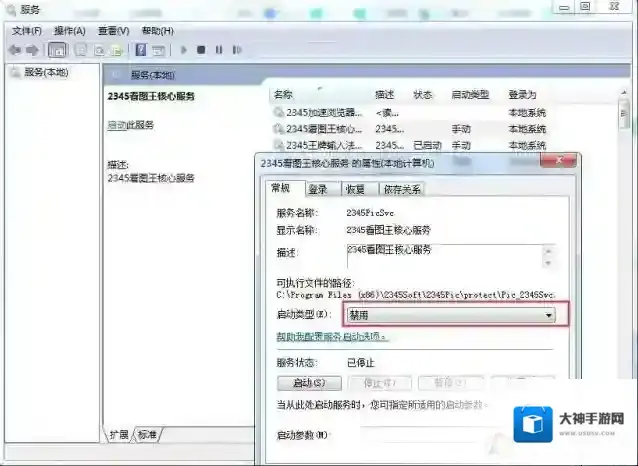Sort by the 登录为 column header

522,95
